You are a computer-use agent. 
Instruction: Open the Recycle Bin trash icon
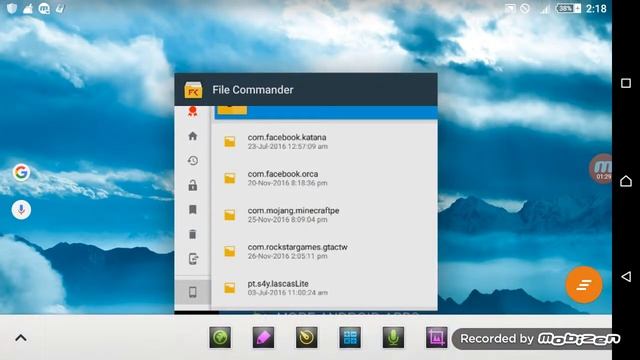point(193,234)
